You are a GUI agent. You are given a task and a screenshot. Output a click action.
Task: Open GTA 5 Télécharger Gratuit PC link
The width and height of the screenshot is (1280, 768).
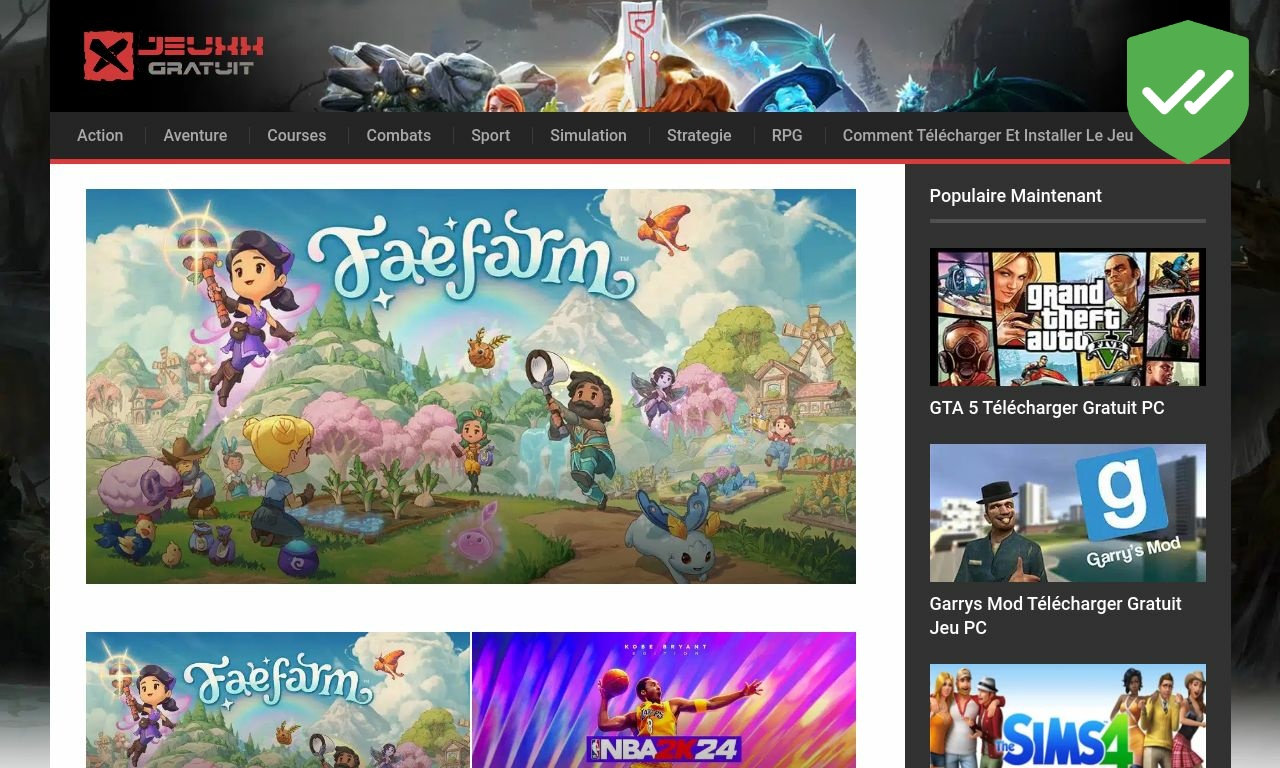[1047, 408]
